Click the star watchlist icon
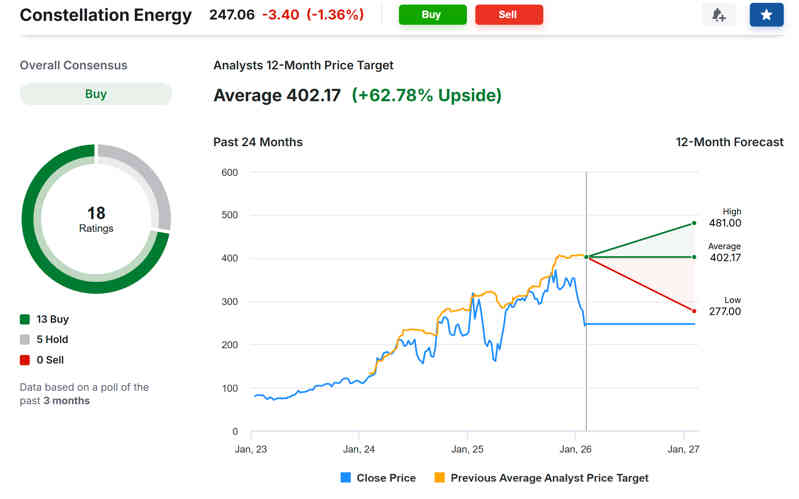The height and width of the screenshot is (499, 799). [766, 15]
